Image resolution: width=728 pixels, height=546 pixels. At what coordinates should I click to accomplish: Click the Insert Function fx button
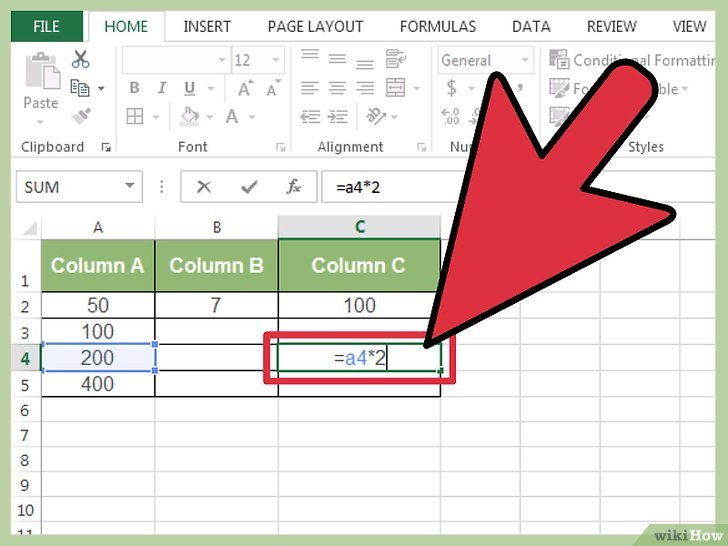coord(293,187)
